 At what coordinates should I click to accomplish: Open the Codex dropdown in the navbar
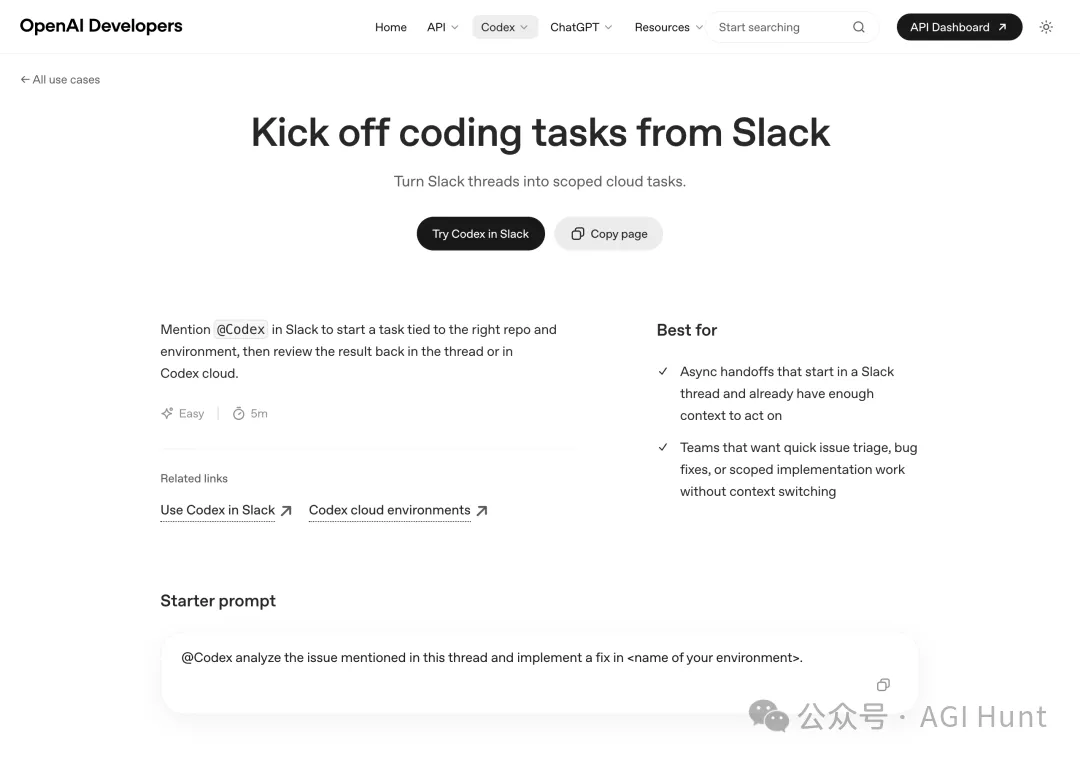pos(504,27)
